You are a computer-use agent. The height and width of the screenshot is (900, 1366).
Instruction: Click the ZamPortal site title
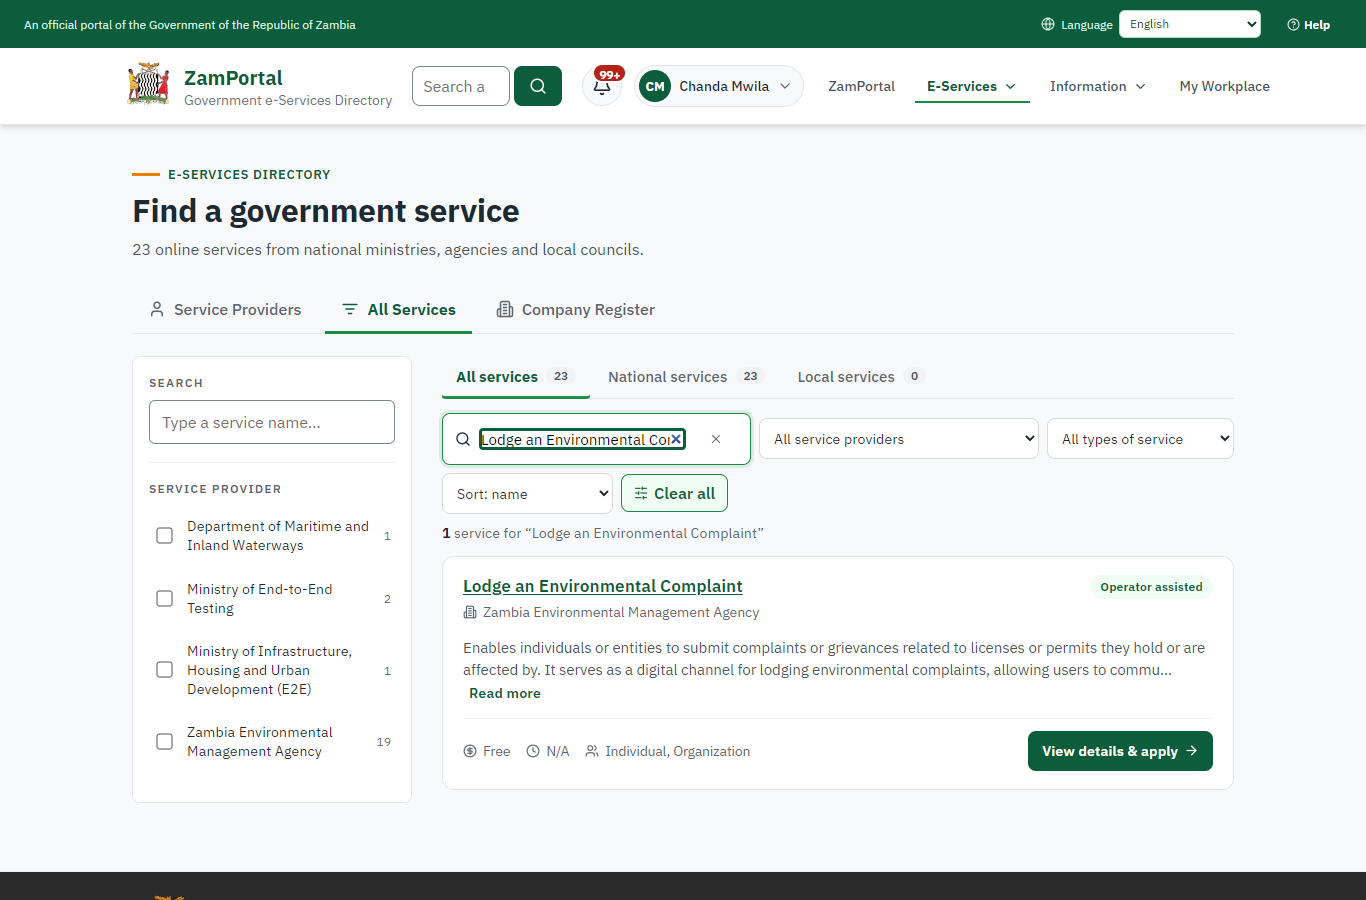tap(233, 78)
